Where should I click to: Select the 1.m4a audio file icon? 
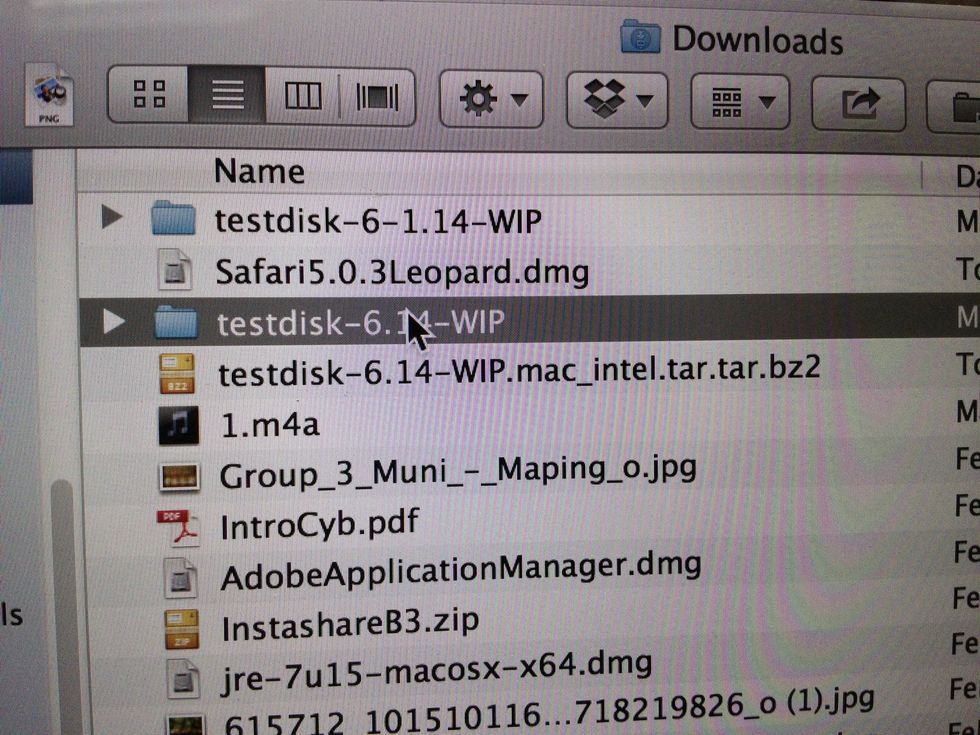[177, 424]
